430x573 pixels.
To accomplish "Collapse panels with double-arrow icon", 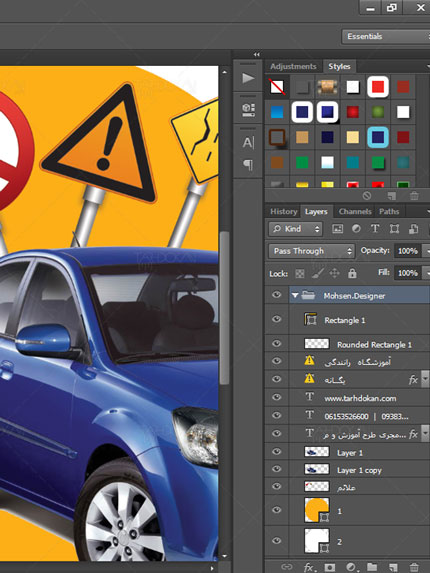I will coord(257,54).
